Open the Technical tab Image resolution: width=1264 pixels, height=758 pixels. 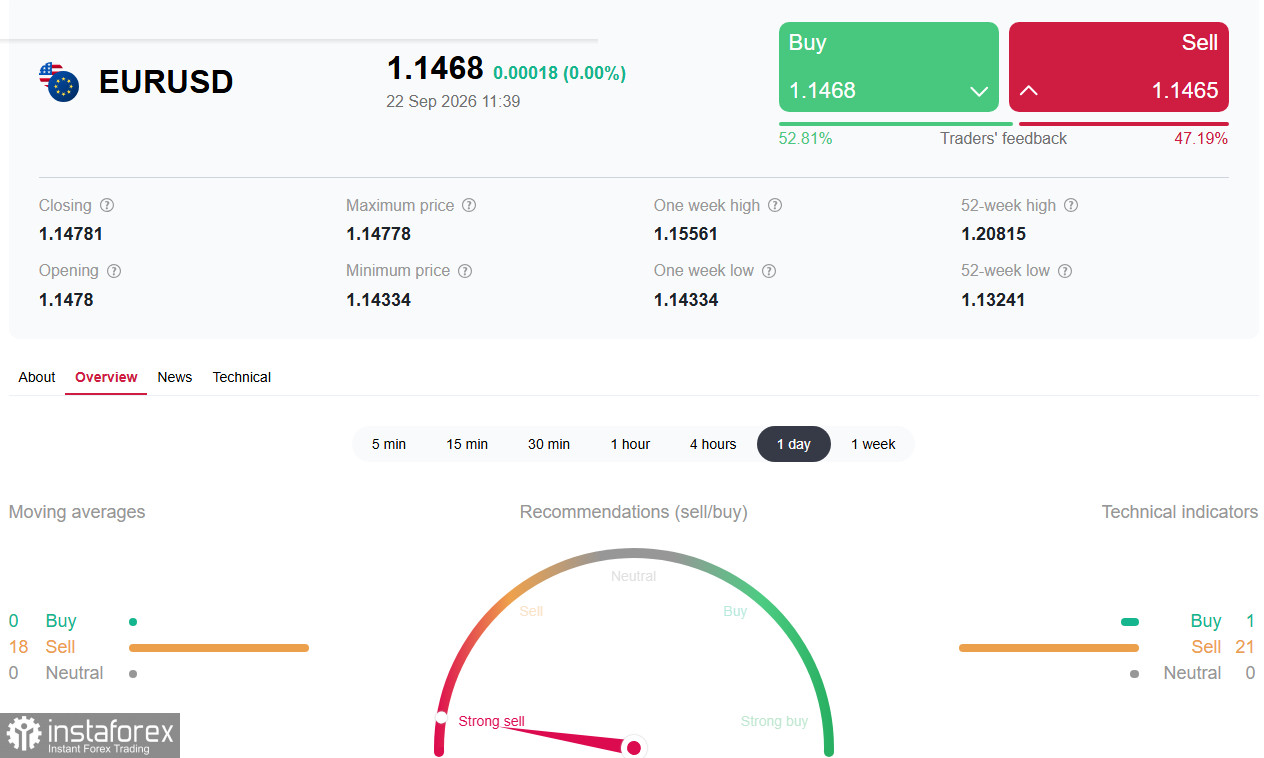[x=242, y=377]
